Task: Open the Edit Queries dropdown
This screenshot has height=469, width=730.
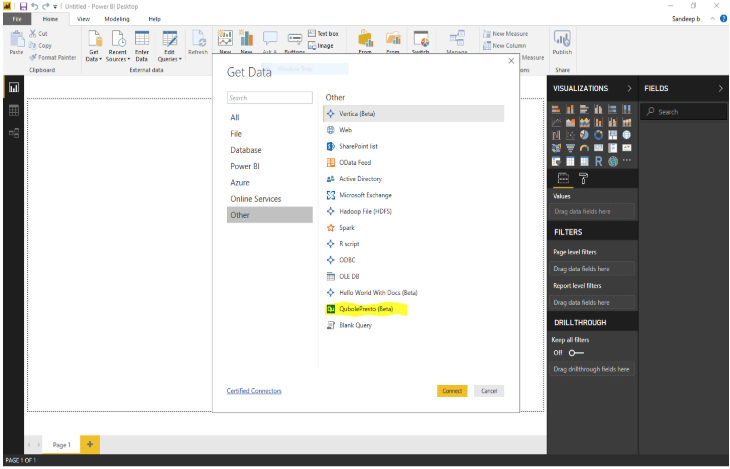Action: pos(169,46)
